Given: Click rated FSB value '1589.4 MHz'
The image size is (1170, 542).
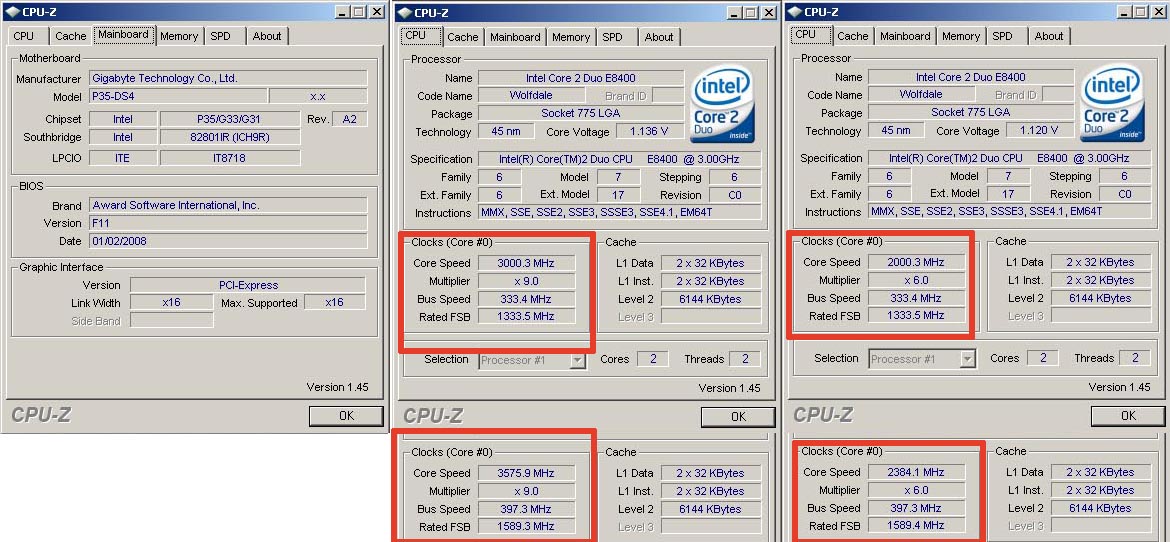Looking at the screenshot, I should point(916,526).
